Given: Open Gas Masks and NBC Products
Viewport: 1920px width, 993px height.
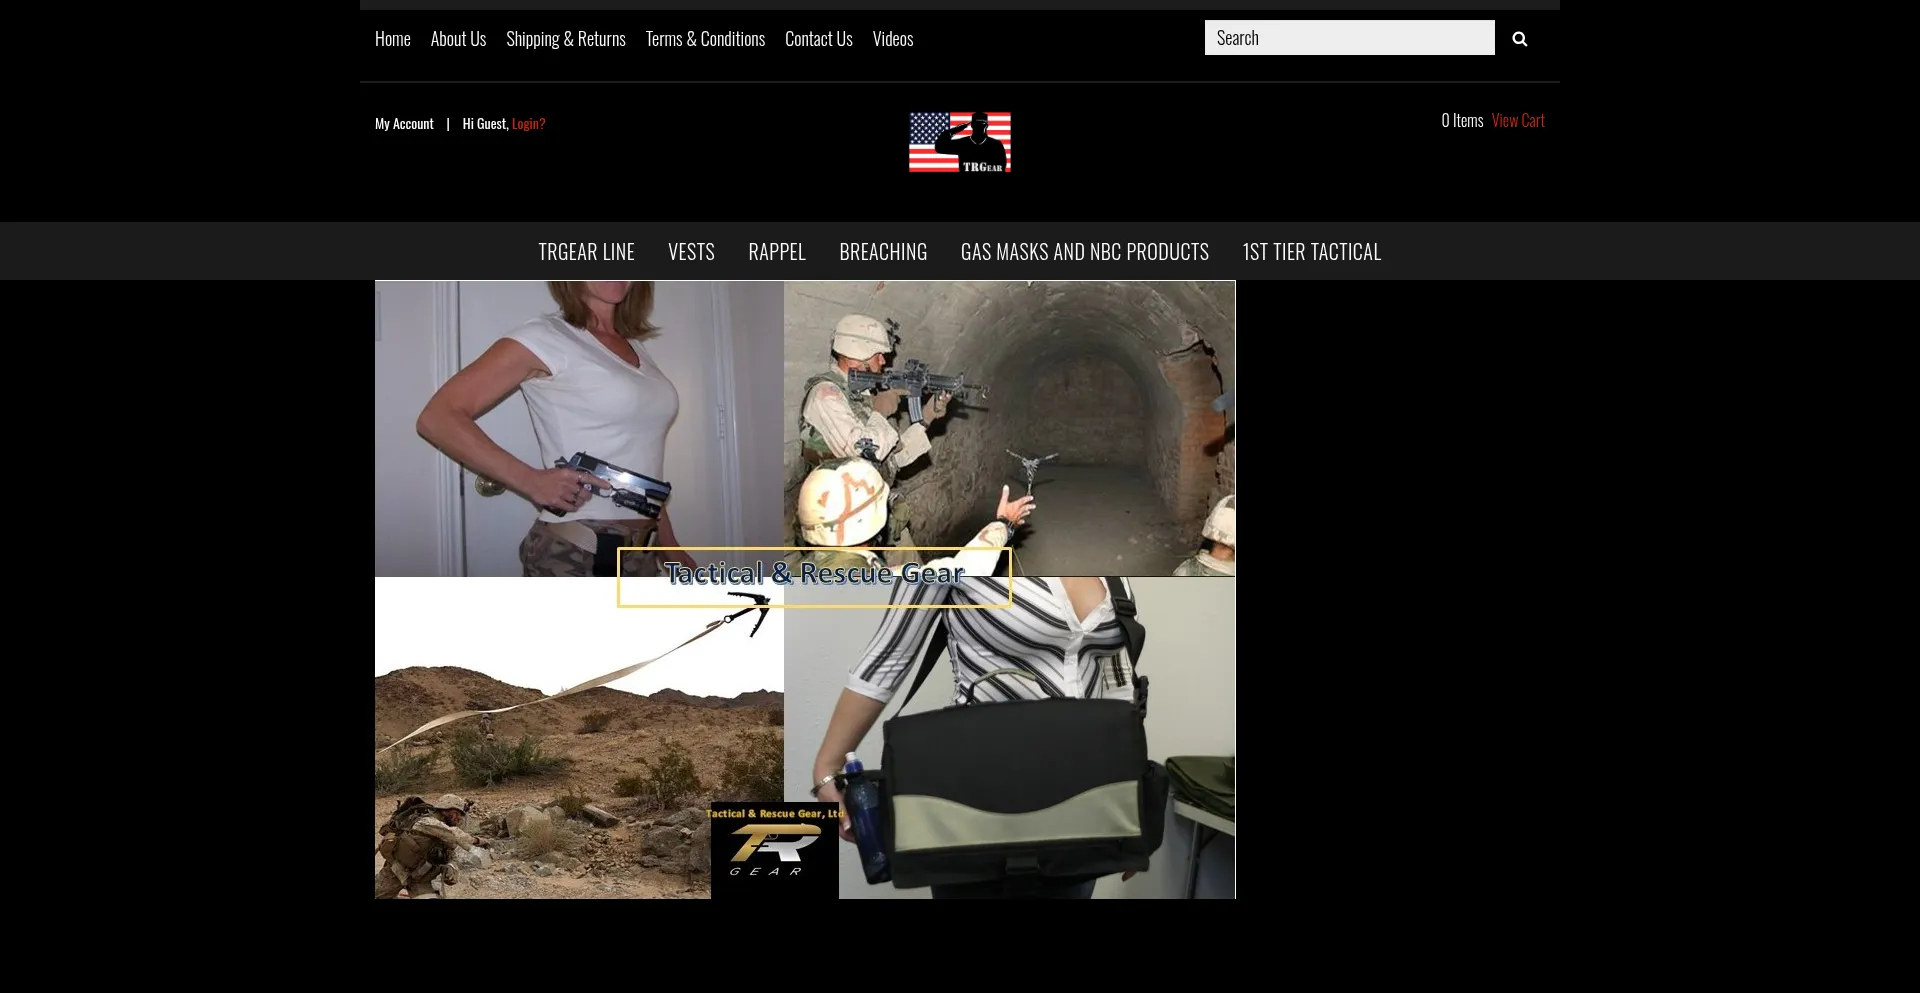Looking at the screenshot, I should point(1084,252).
